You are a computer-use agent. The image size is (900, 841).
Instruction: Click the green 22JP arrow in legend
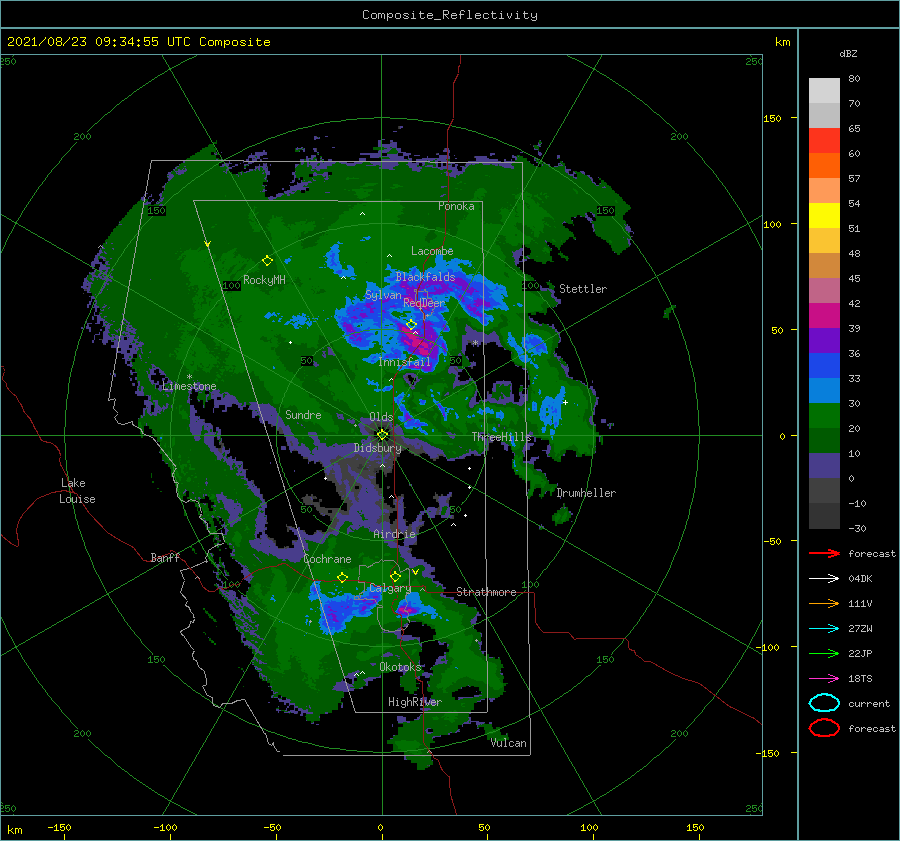point(824,653)
